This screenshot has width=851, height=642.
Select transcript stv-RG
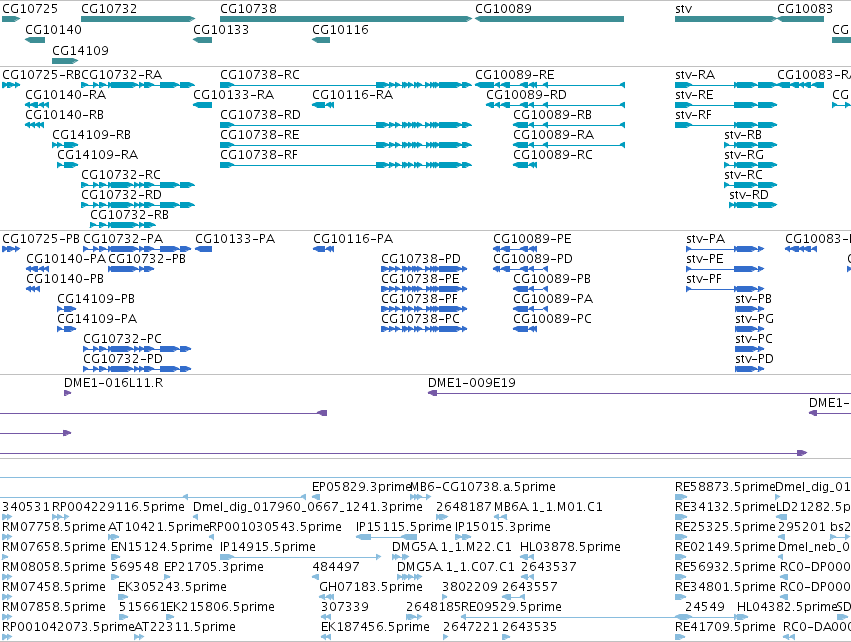click(x=751, y=165)
